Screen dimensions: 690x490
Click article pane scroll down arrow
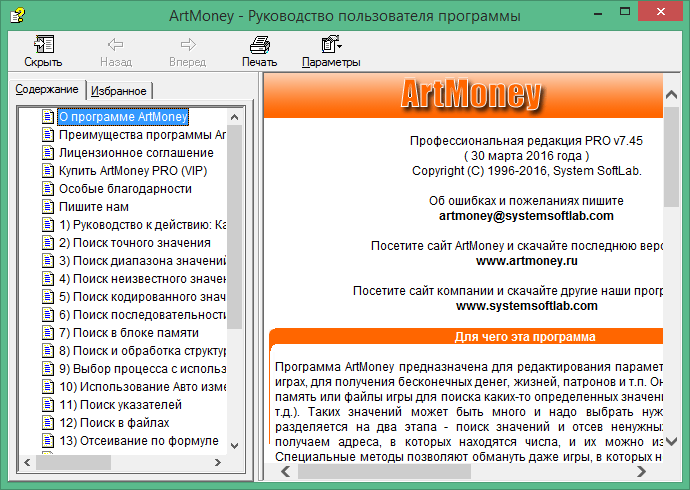click(672, 441)
